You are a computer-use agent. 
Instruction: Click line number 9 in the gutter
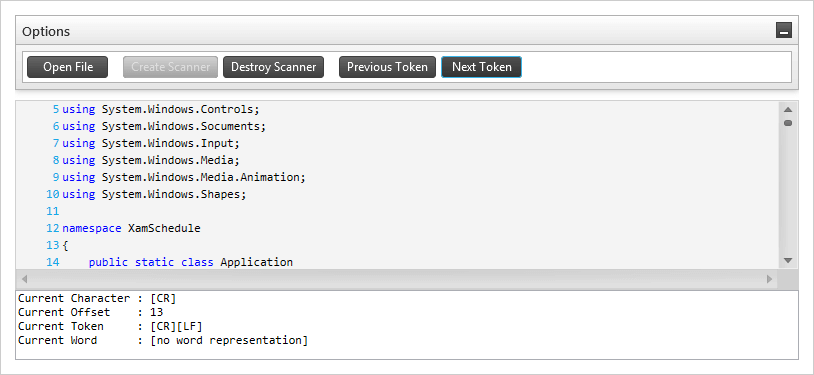tap(56, 177)
